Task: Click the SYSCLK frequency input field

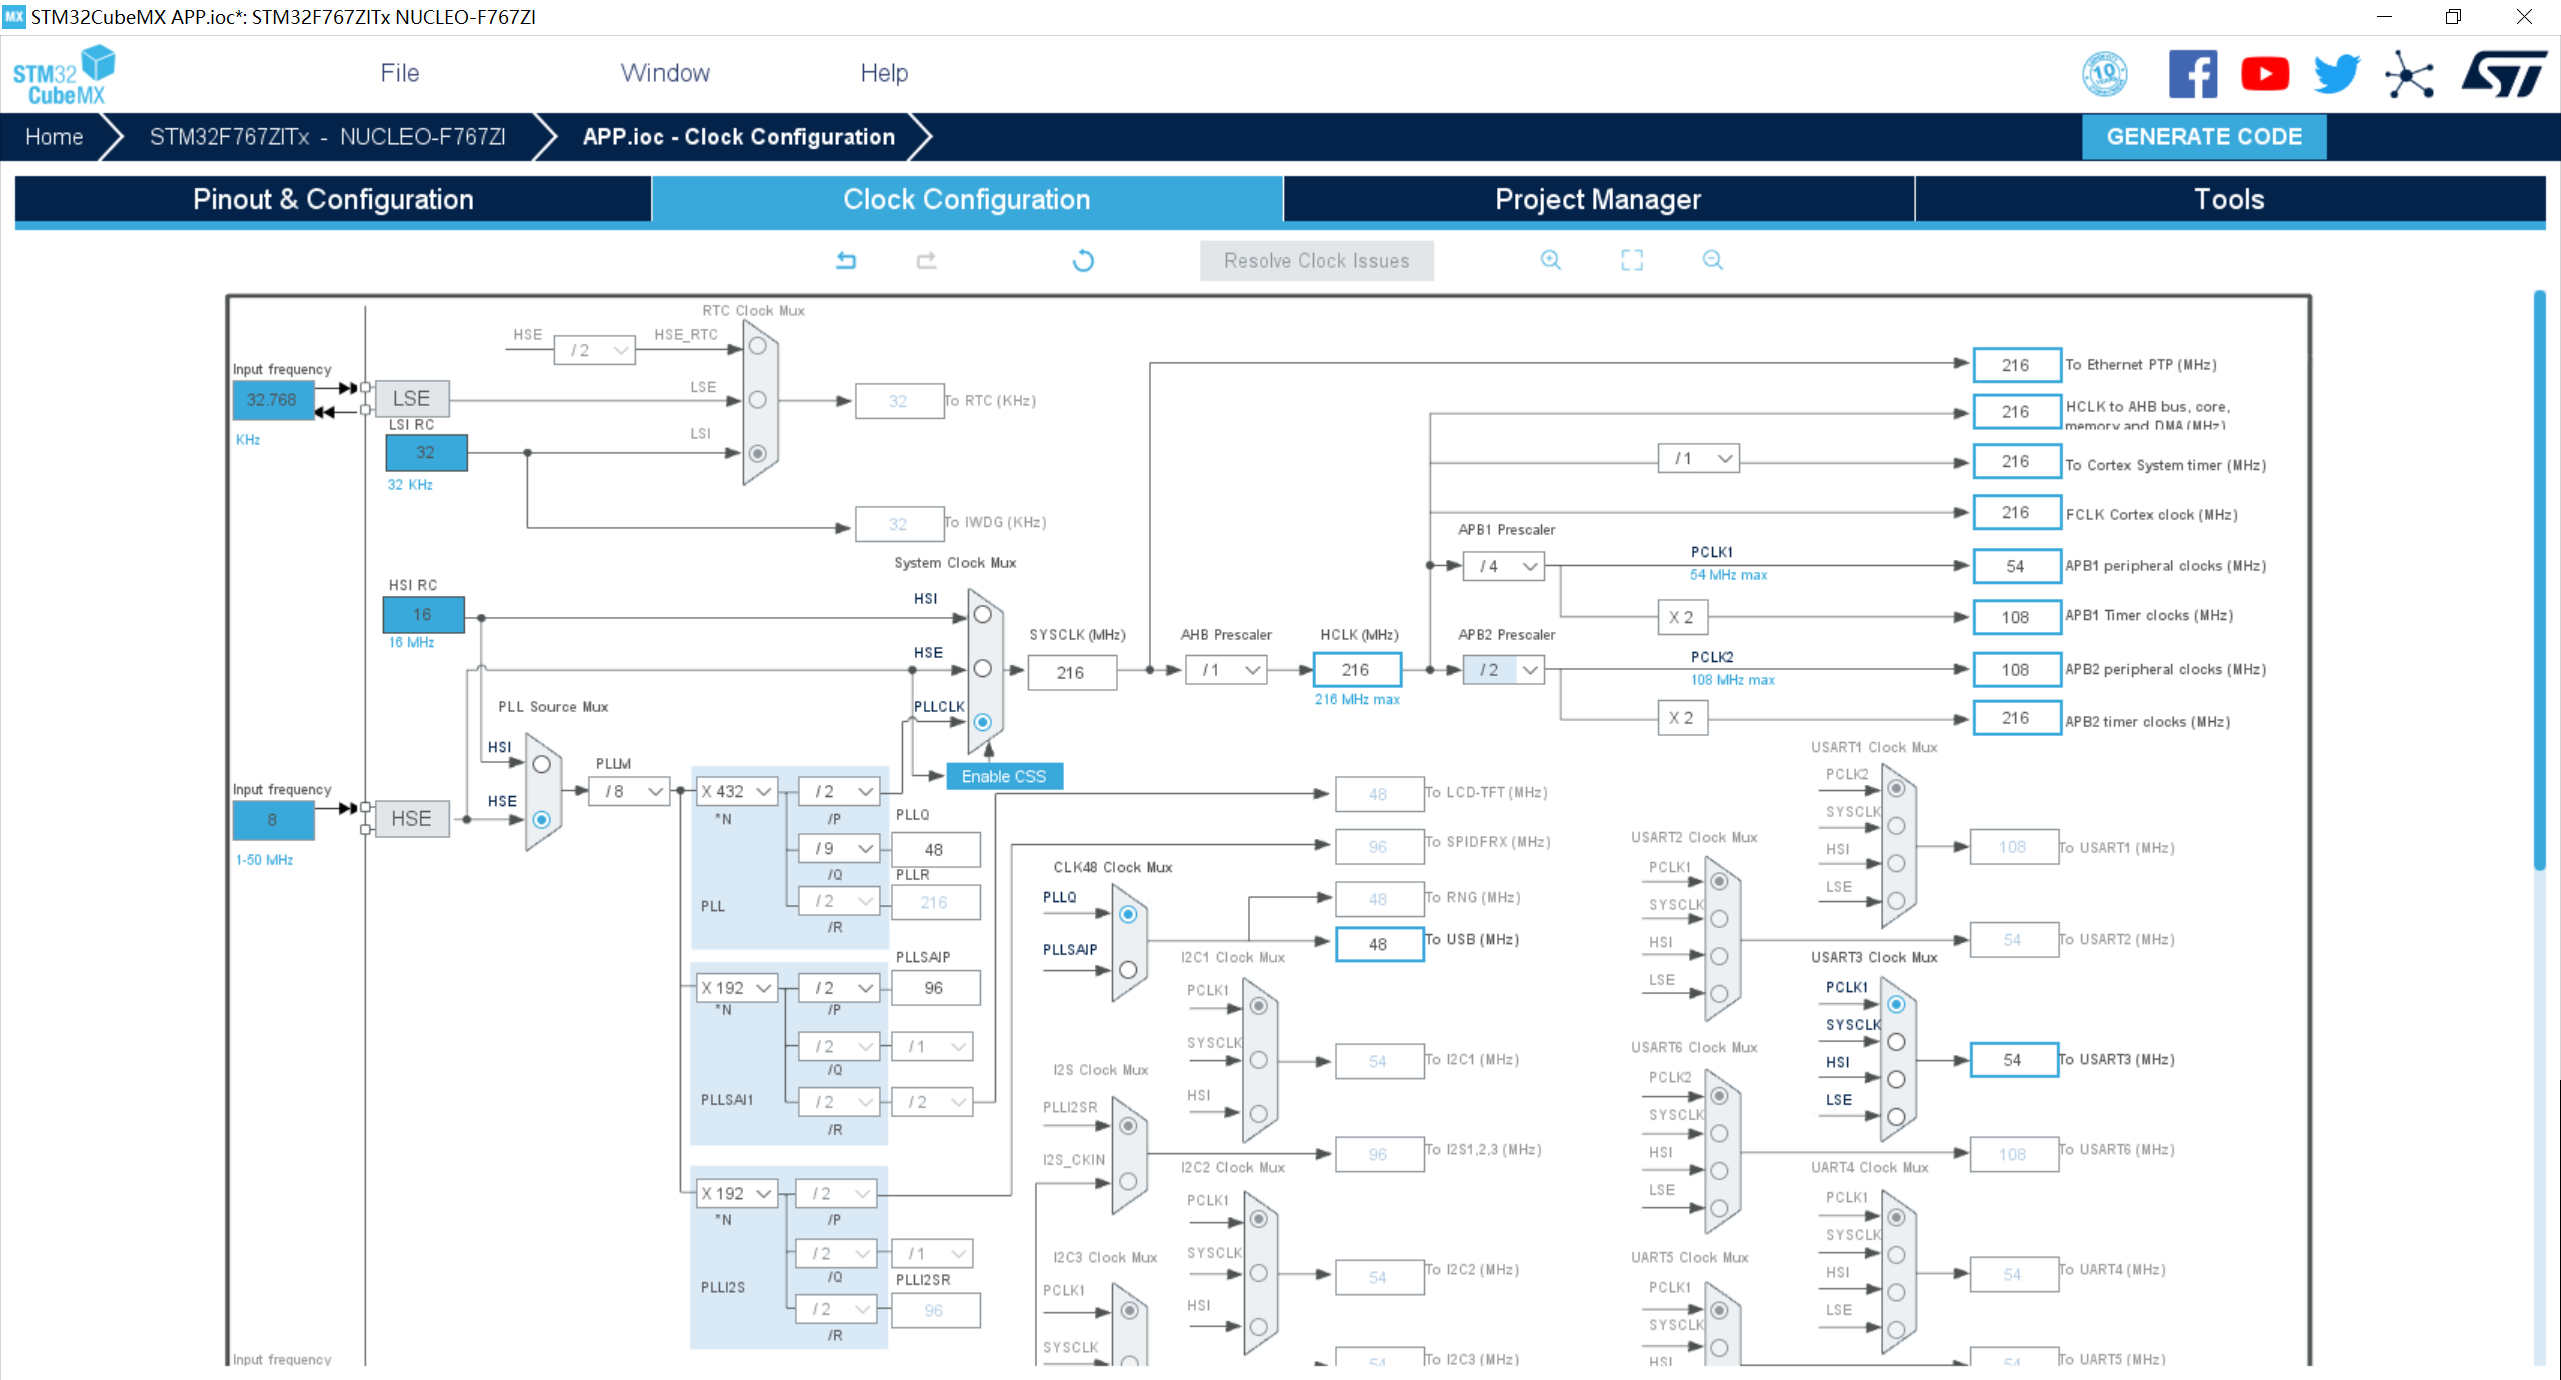Action: point(1081,671)
